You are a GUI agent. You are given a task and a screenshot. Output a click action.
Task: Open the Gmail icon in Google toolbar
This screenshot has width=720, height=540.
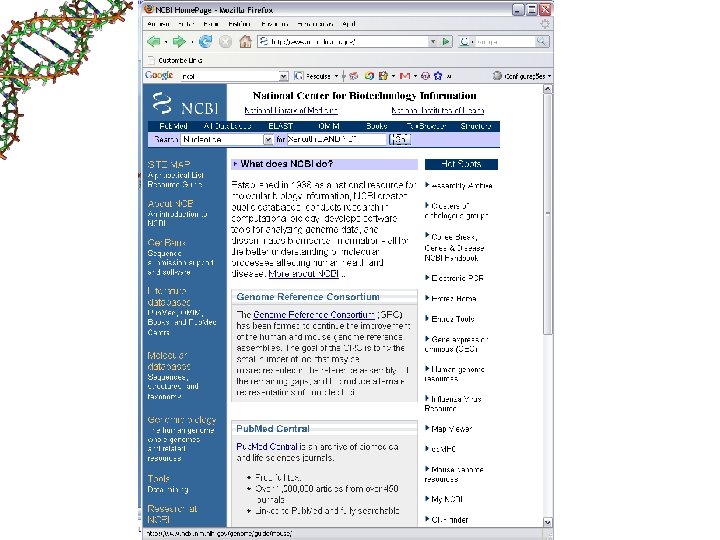(x=405, y=76)
